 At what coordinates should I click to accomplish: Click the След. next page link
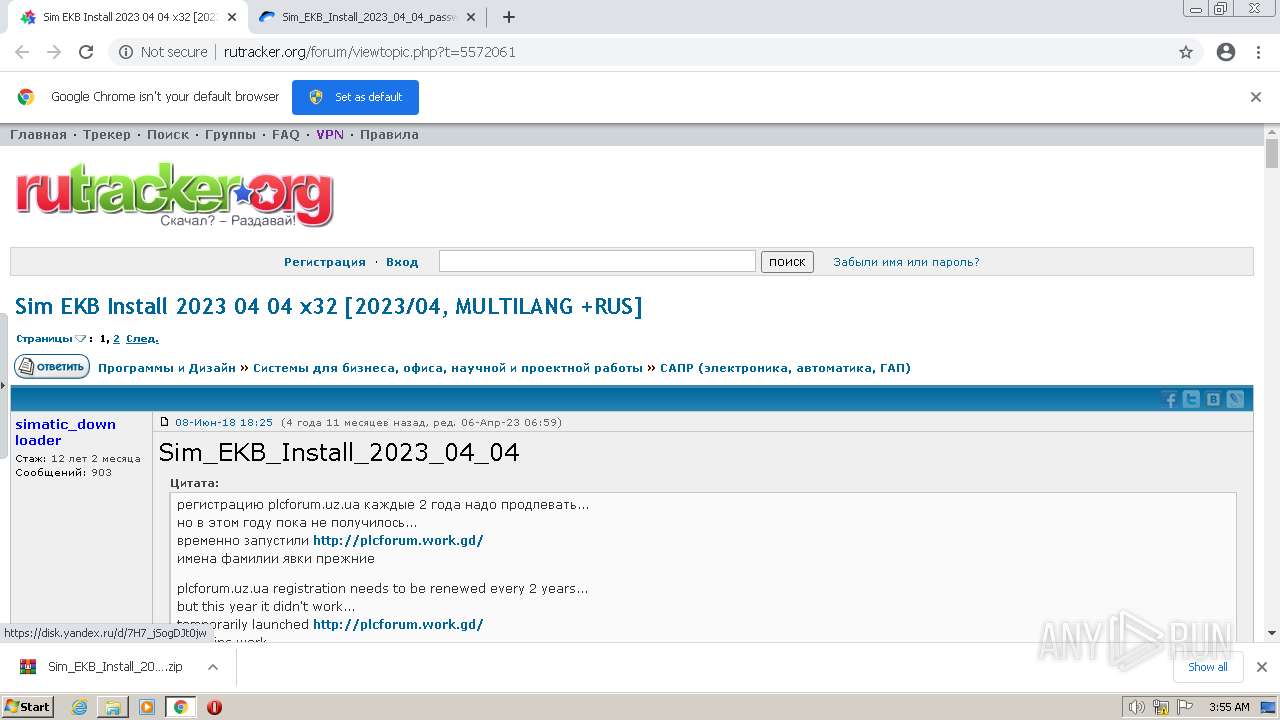click(142, 339)
